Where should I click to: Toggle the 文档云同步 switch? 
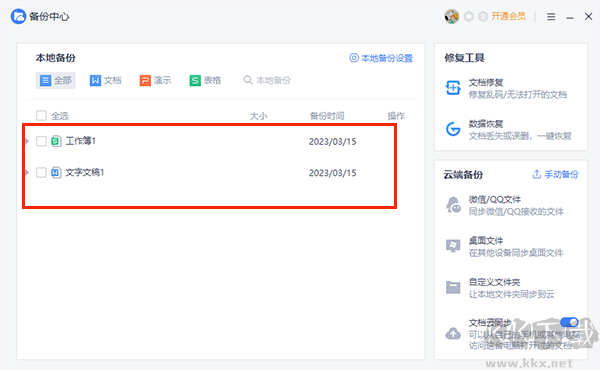click(569, 322)
